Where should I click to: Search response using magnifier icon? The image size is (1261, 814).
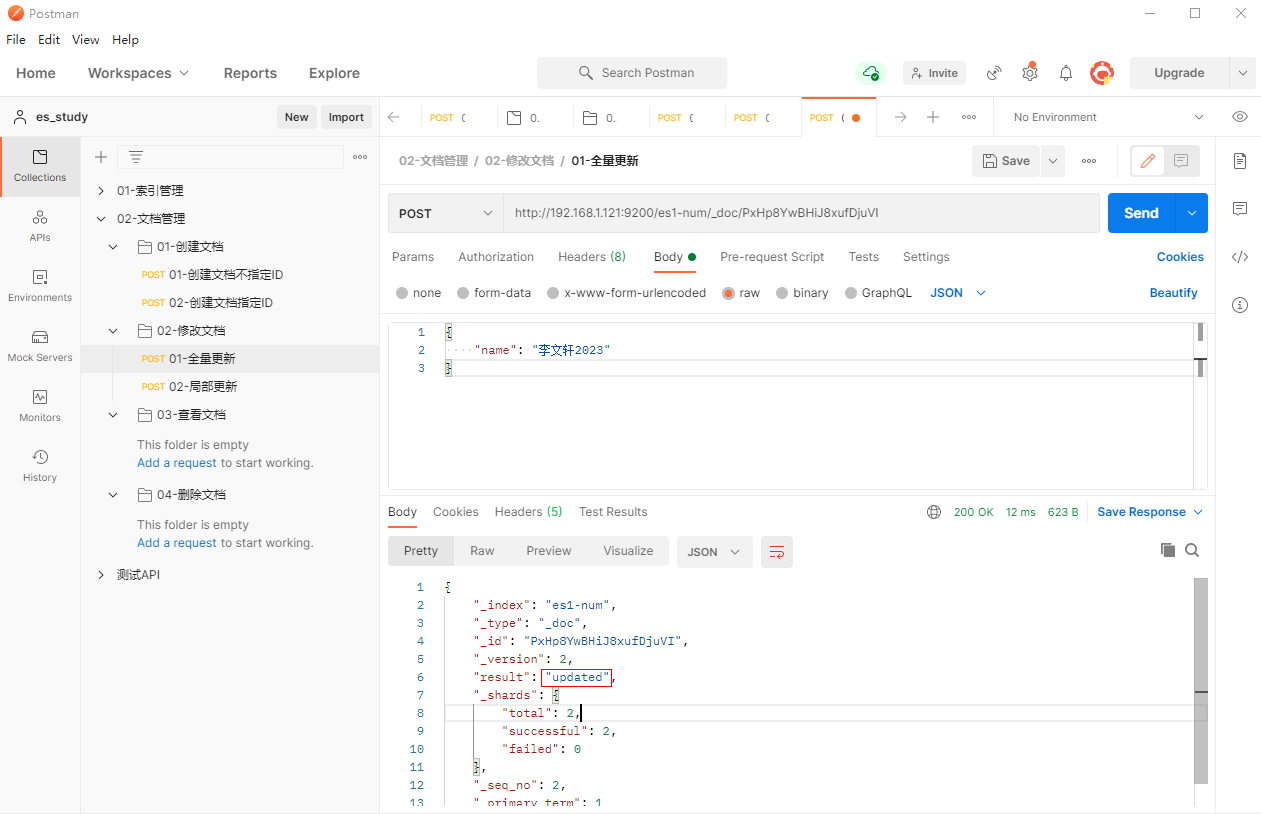(1192, 550)
